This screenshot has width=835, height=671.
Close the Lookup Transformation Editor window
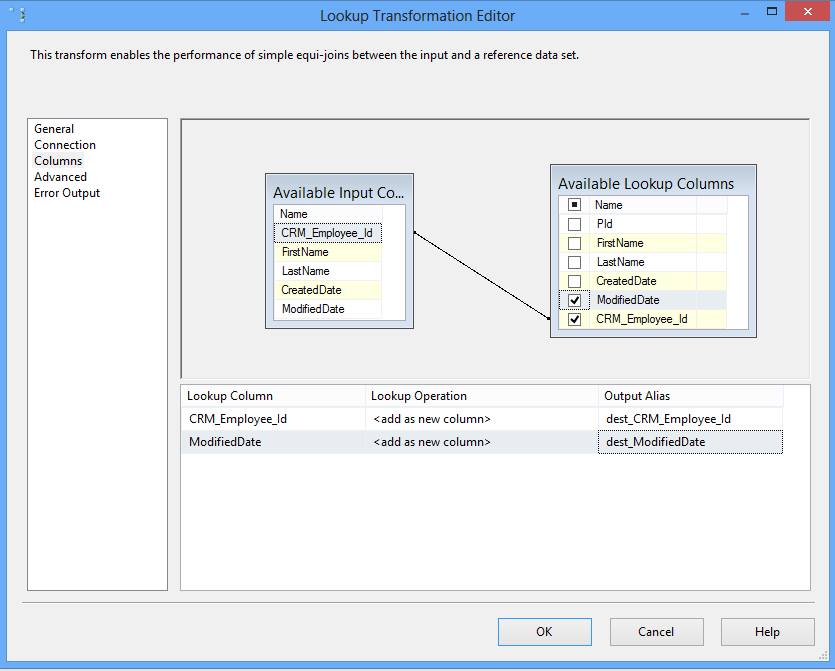tap(807, 12)
